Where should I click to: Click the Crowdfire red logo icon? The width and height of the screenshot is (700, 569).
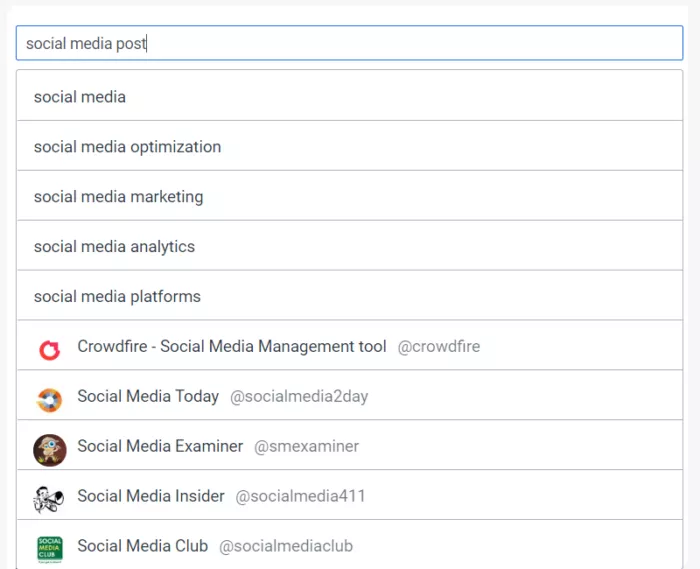[50, 350]
